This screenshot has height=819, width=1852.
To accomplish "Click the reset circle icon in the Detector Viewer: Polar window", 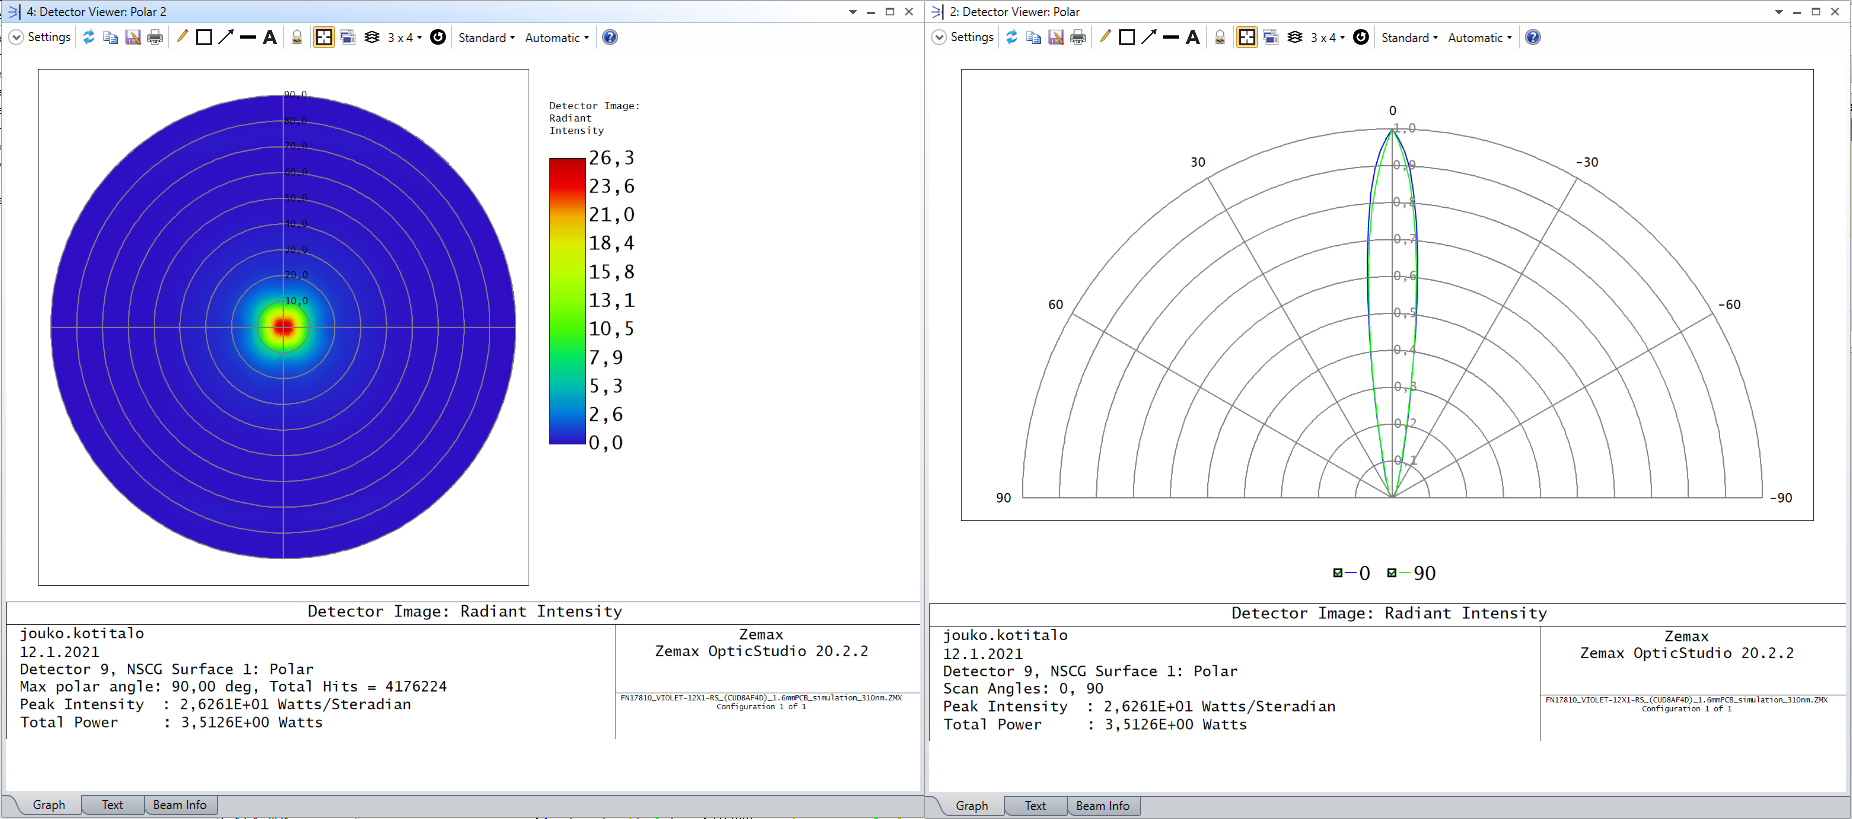I will (1361, 37).
